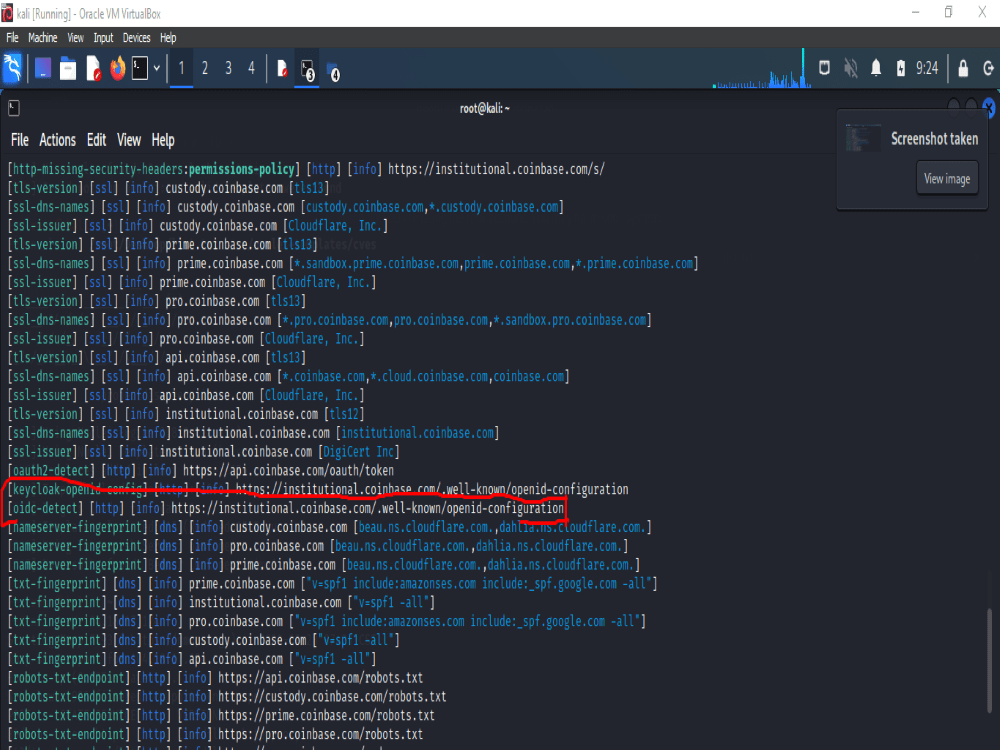This screenshot has height=750, width=1000.
Task: Switch to workspace 3
Action: click(228, 68)
